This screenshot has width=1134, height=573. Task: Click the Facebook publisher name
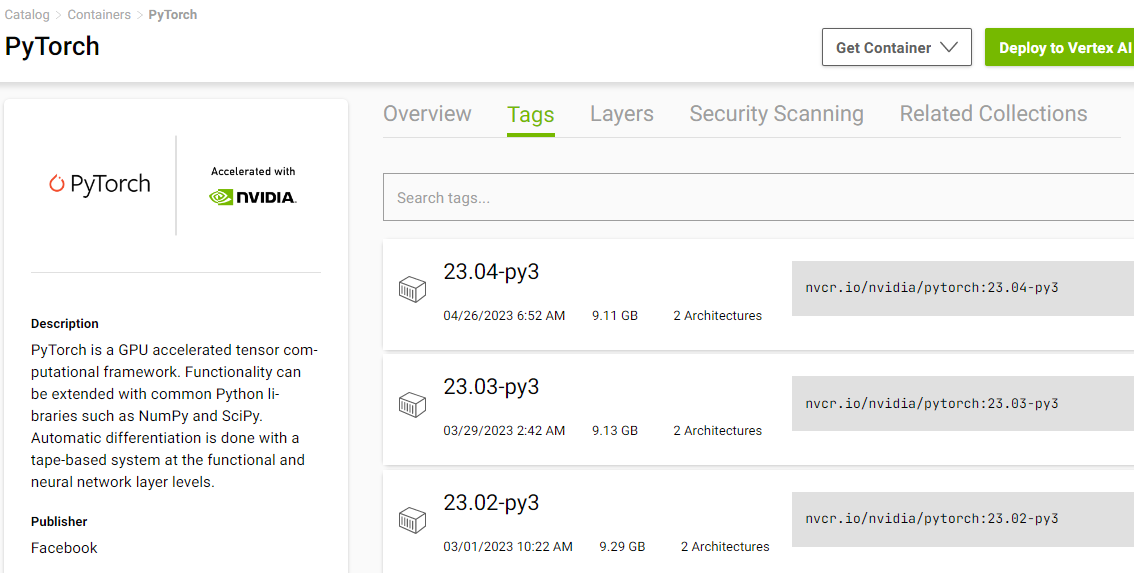coord(64,548)
